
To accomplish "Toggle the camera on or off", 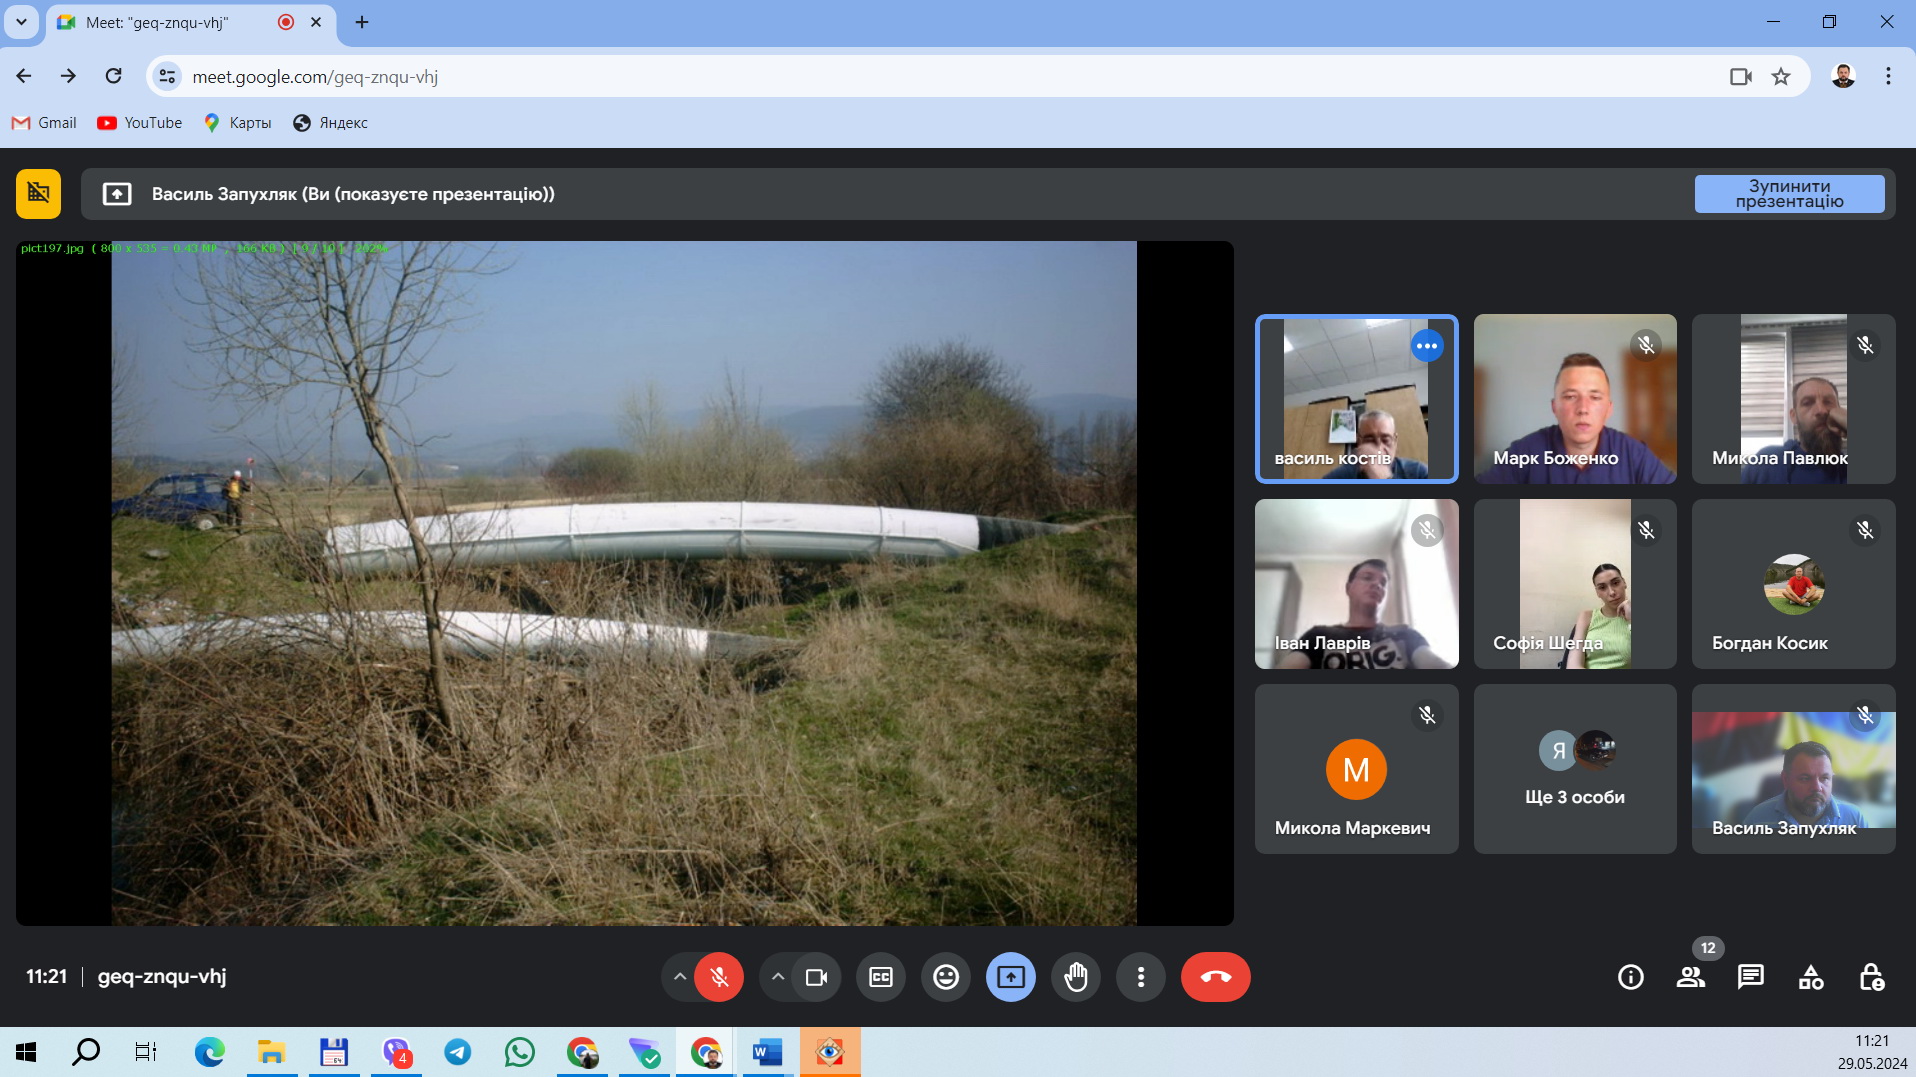I will pyautogui.click(x=816, y=977).
